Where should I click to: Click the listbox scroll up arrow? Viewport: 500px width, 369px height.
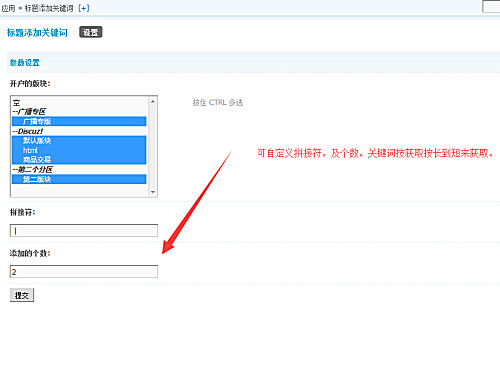pyautogui.click(x=153, y=101)
